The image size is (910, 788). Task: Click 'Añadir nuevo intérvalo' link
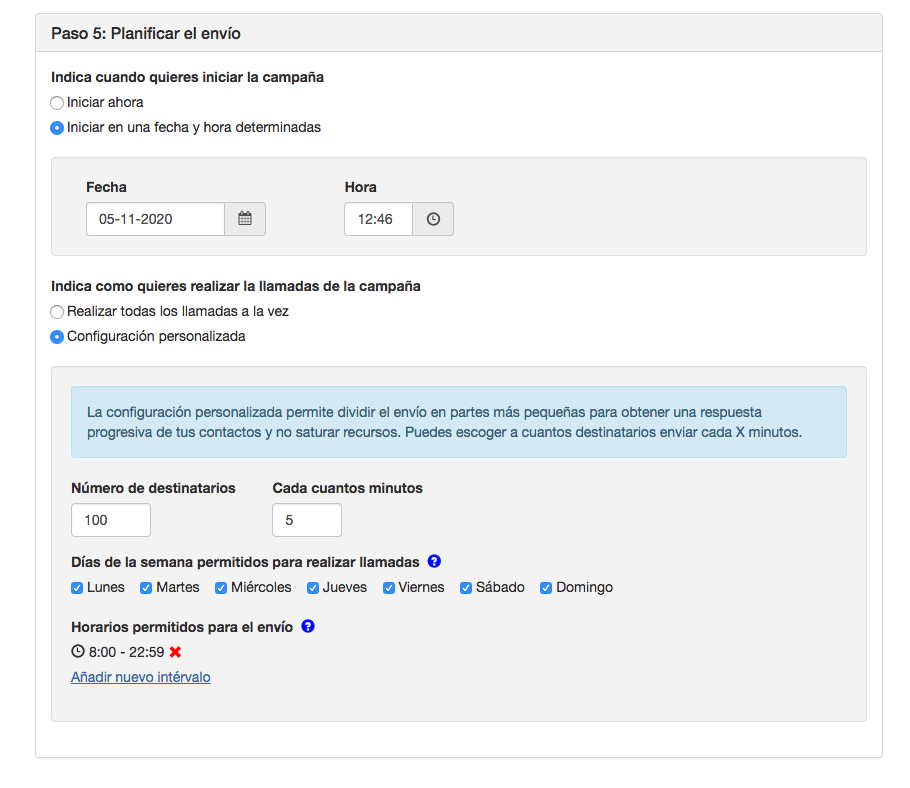(x=140, y=677)
